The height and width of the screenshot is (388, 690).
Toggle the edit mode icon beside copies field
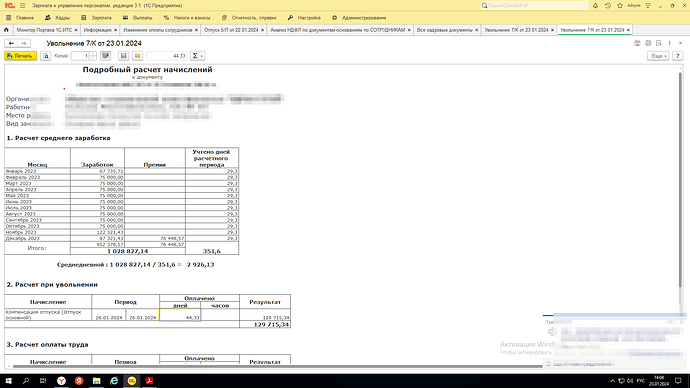coord(105,56)
